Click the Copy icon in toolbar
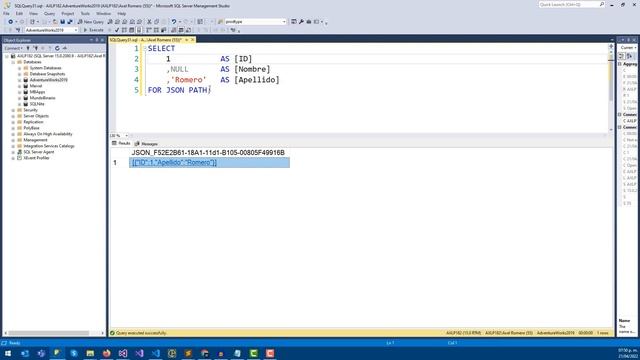The height and width of the screenshot is (360, 640). click(156, 22)
